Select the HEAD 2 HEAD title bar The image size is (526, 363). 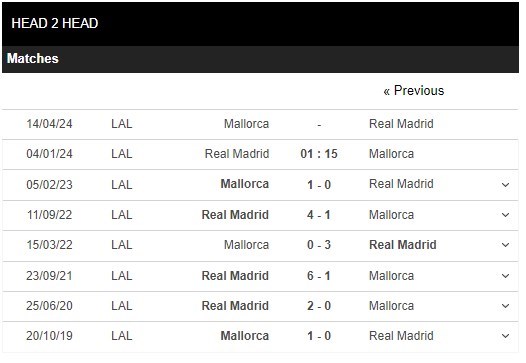pyautogui.click(x=260, y=23)
